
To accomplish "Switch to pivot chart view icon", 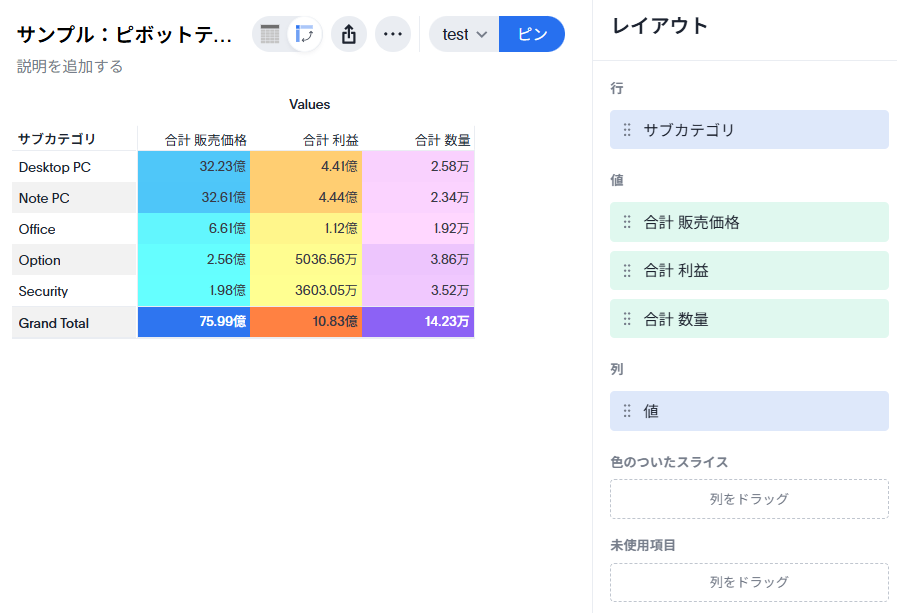I will pyautogui.click(x=304, y=34).
